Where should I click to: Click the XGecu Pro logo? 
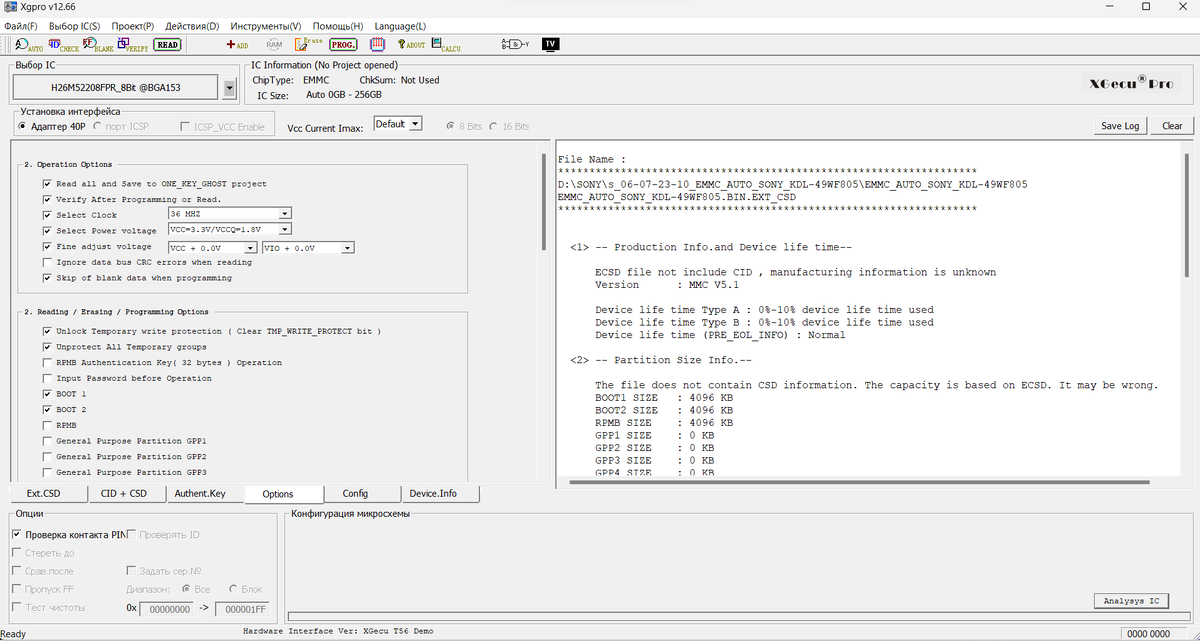pos(1130,84)
